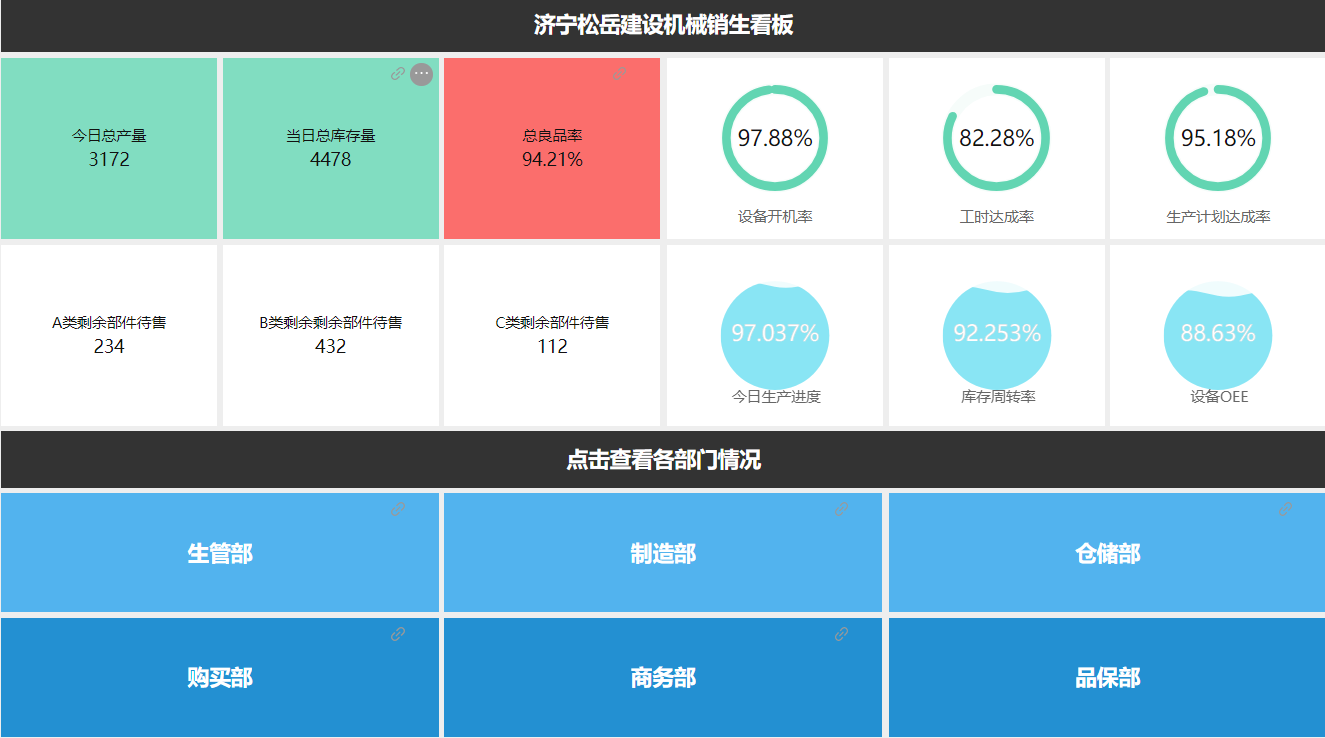Viewport: 1325px width, 738px height.
Task: Open the 商务部 department tile
Action: click(663, 678)
